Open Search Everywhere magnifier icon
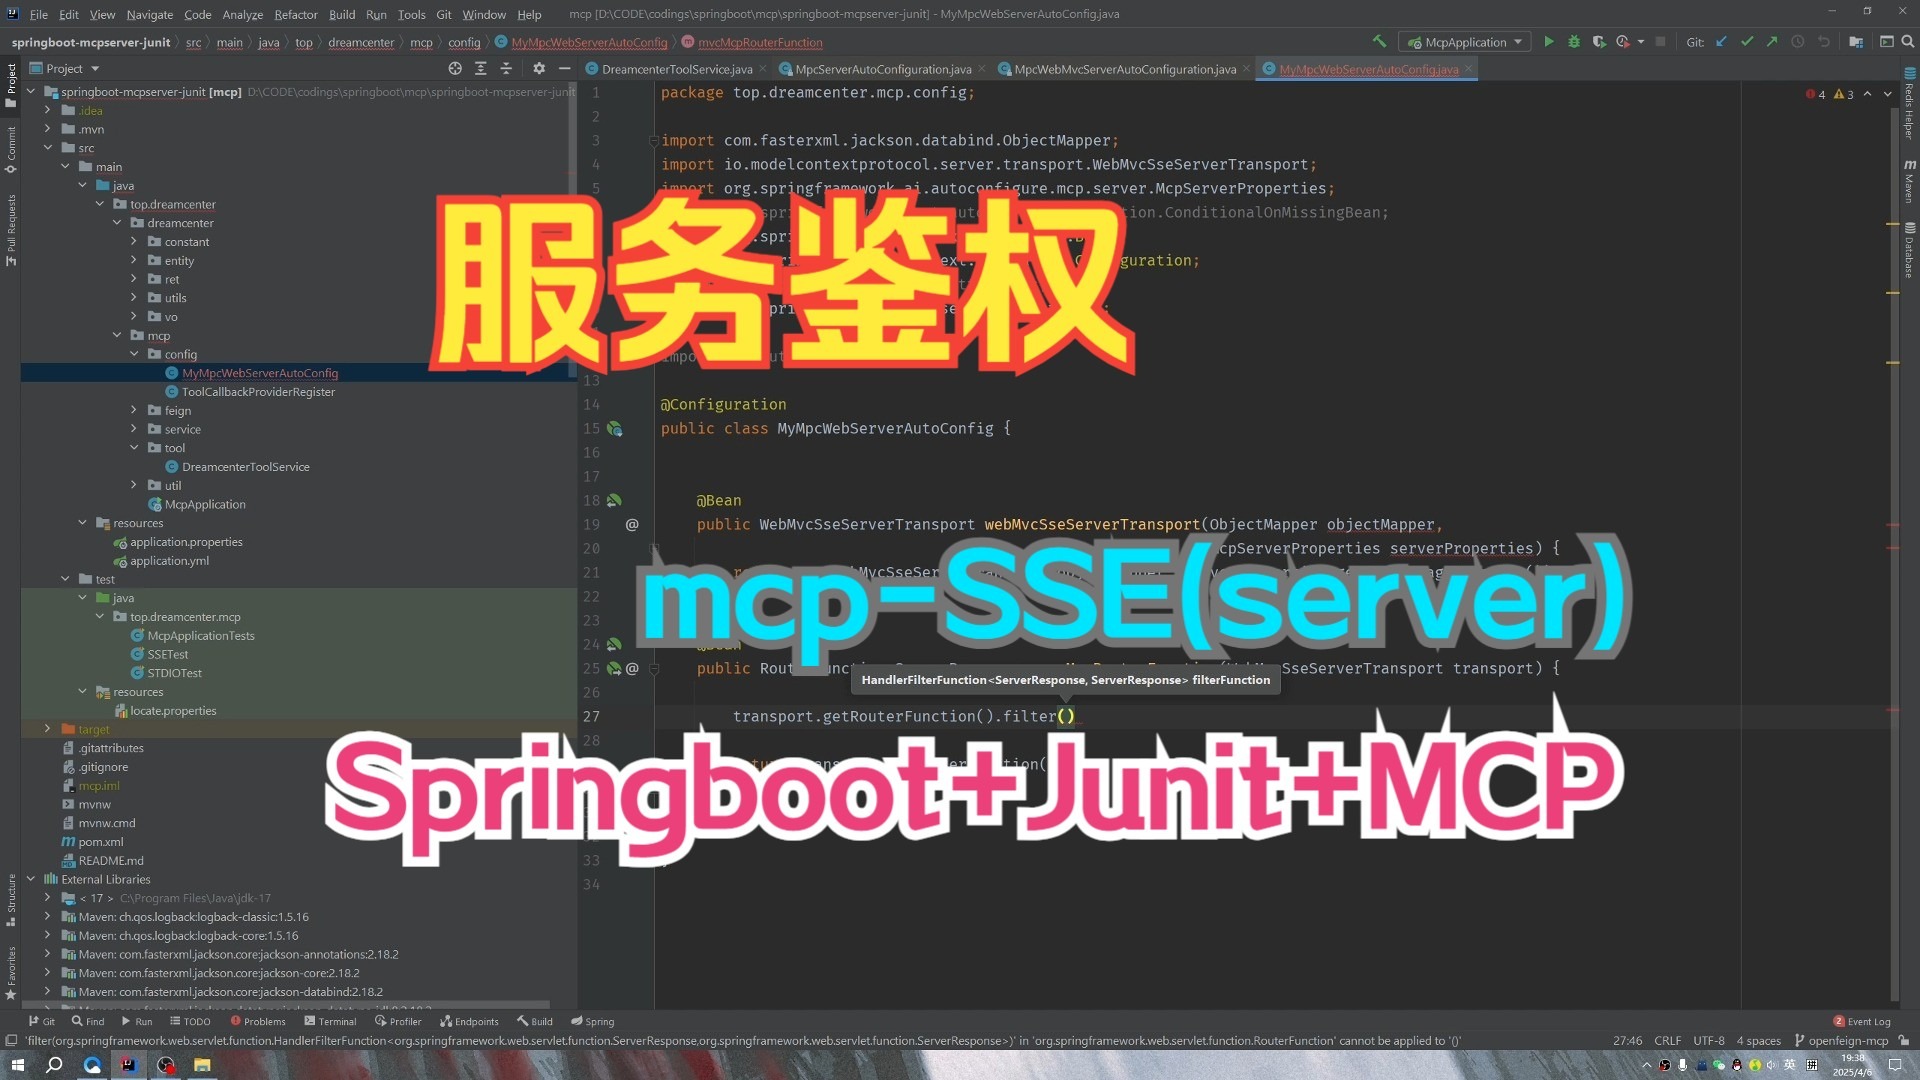The width and height of the screenshot is (1920, 1080). click(1907, 42)
